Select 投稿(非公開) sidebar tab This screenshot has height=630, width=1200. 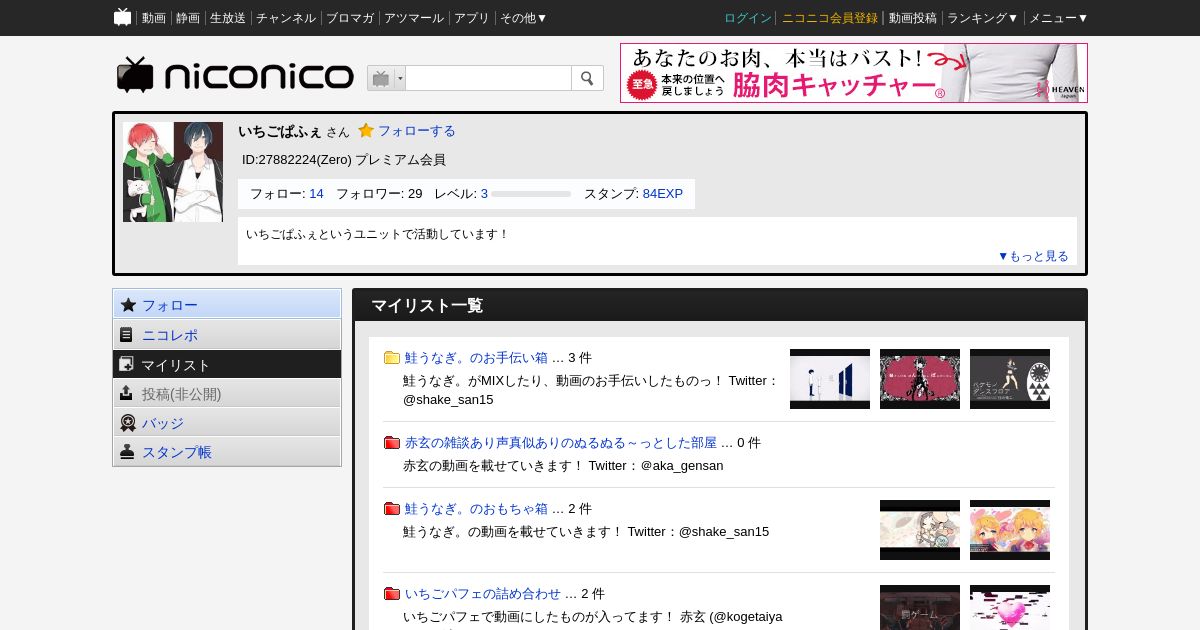[227, 394]
